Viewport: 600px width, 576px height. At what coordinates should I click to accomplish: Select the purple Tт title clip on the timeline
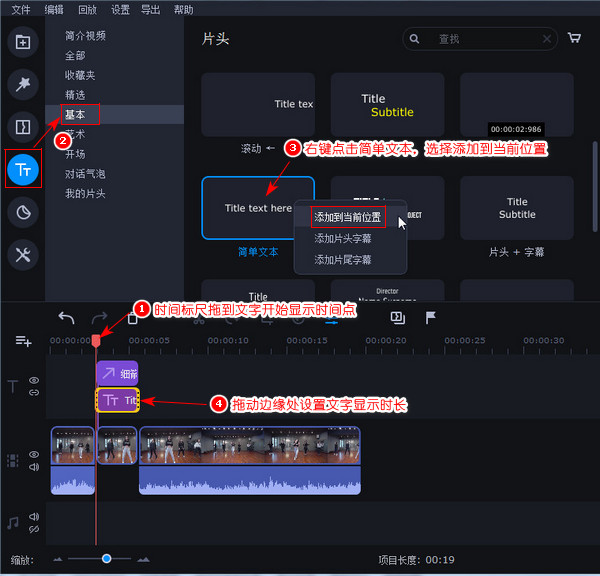click(x=117, y=400)
